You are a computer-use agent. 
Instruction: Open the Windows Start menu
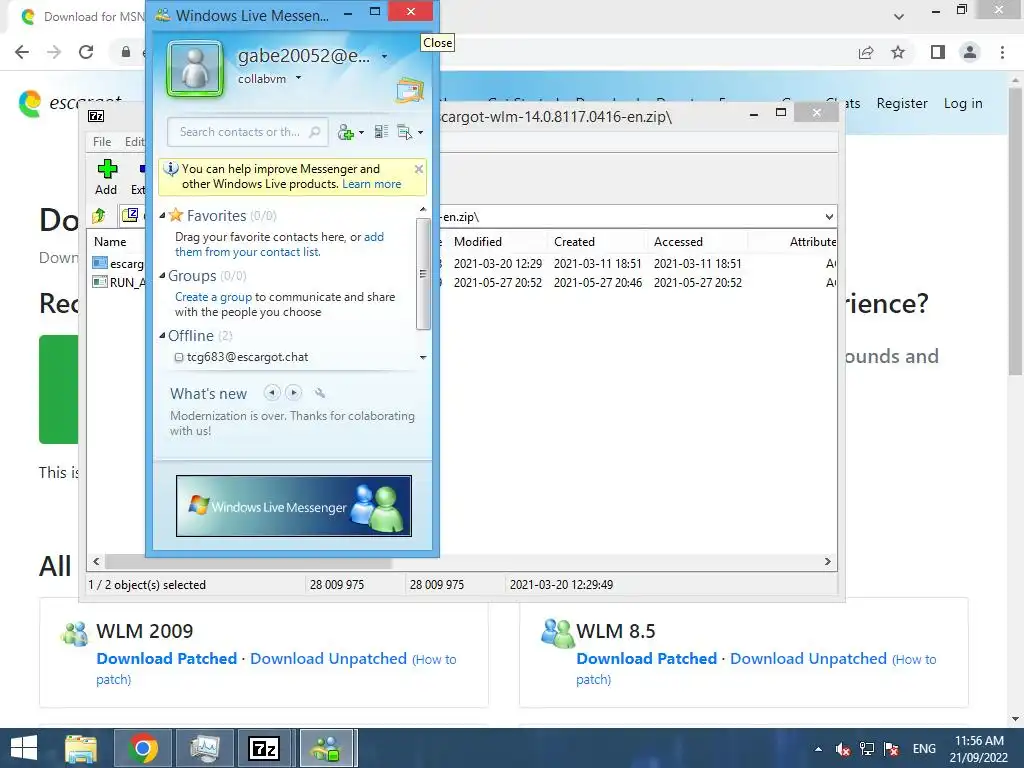click(24, 748)
